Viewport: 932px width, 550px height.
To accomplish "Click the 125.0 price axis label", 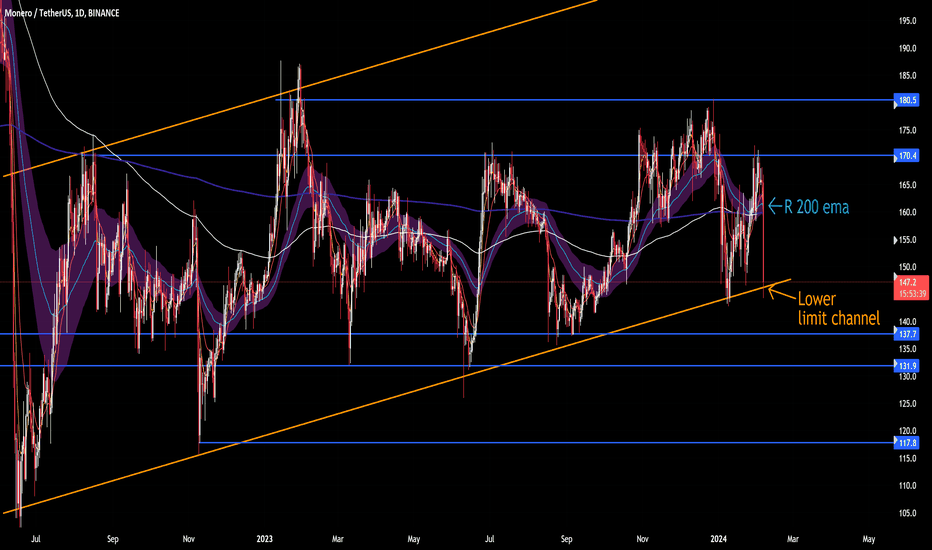I will click(x=907, y=404).
